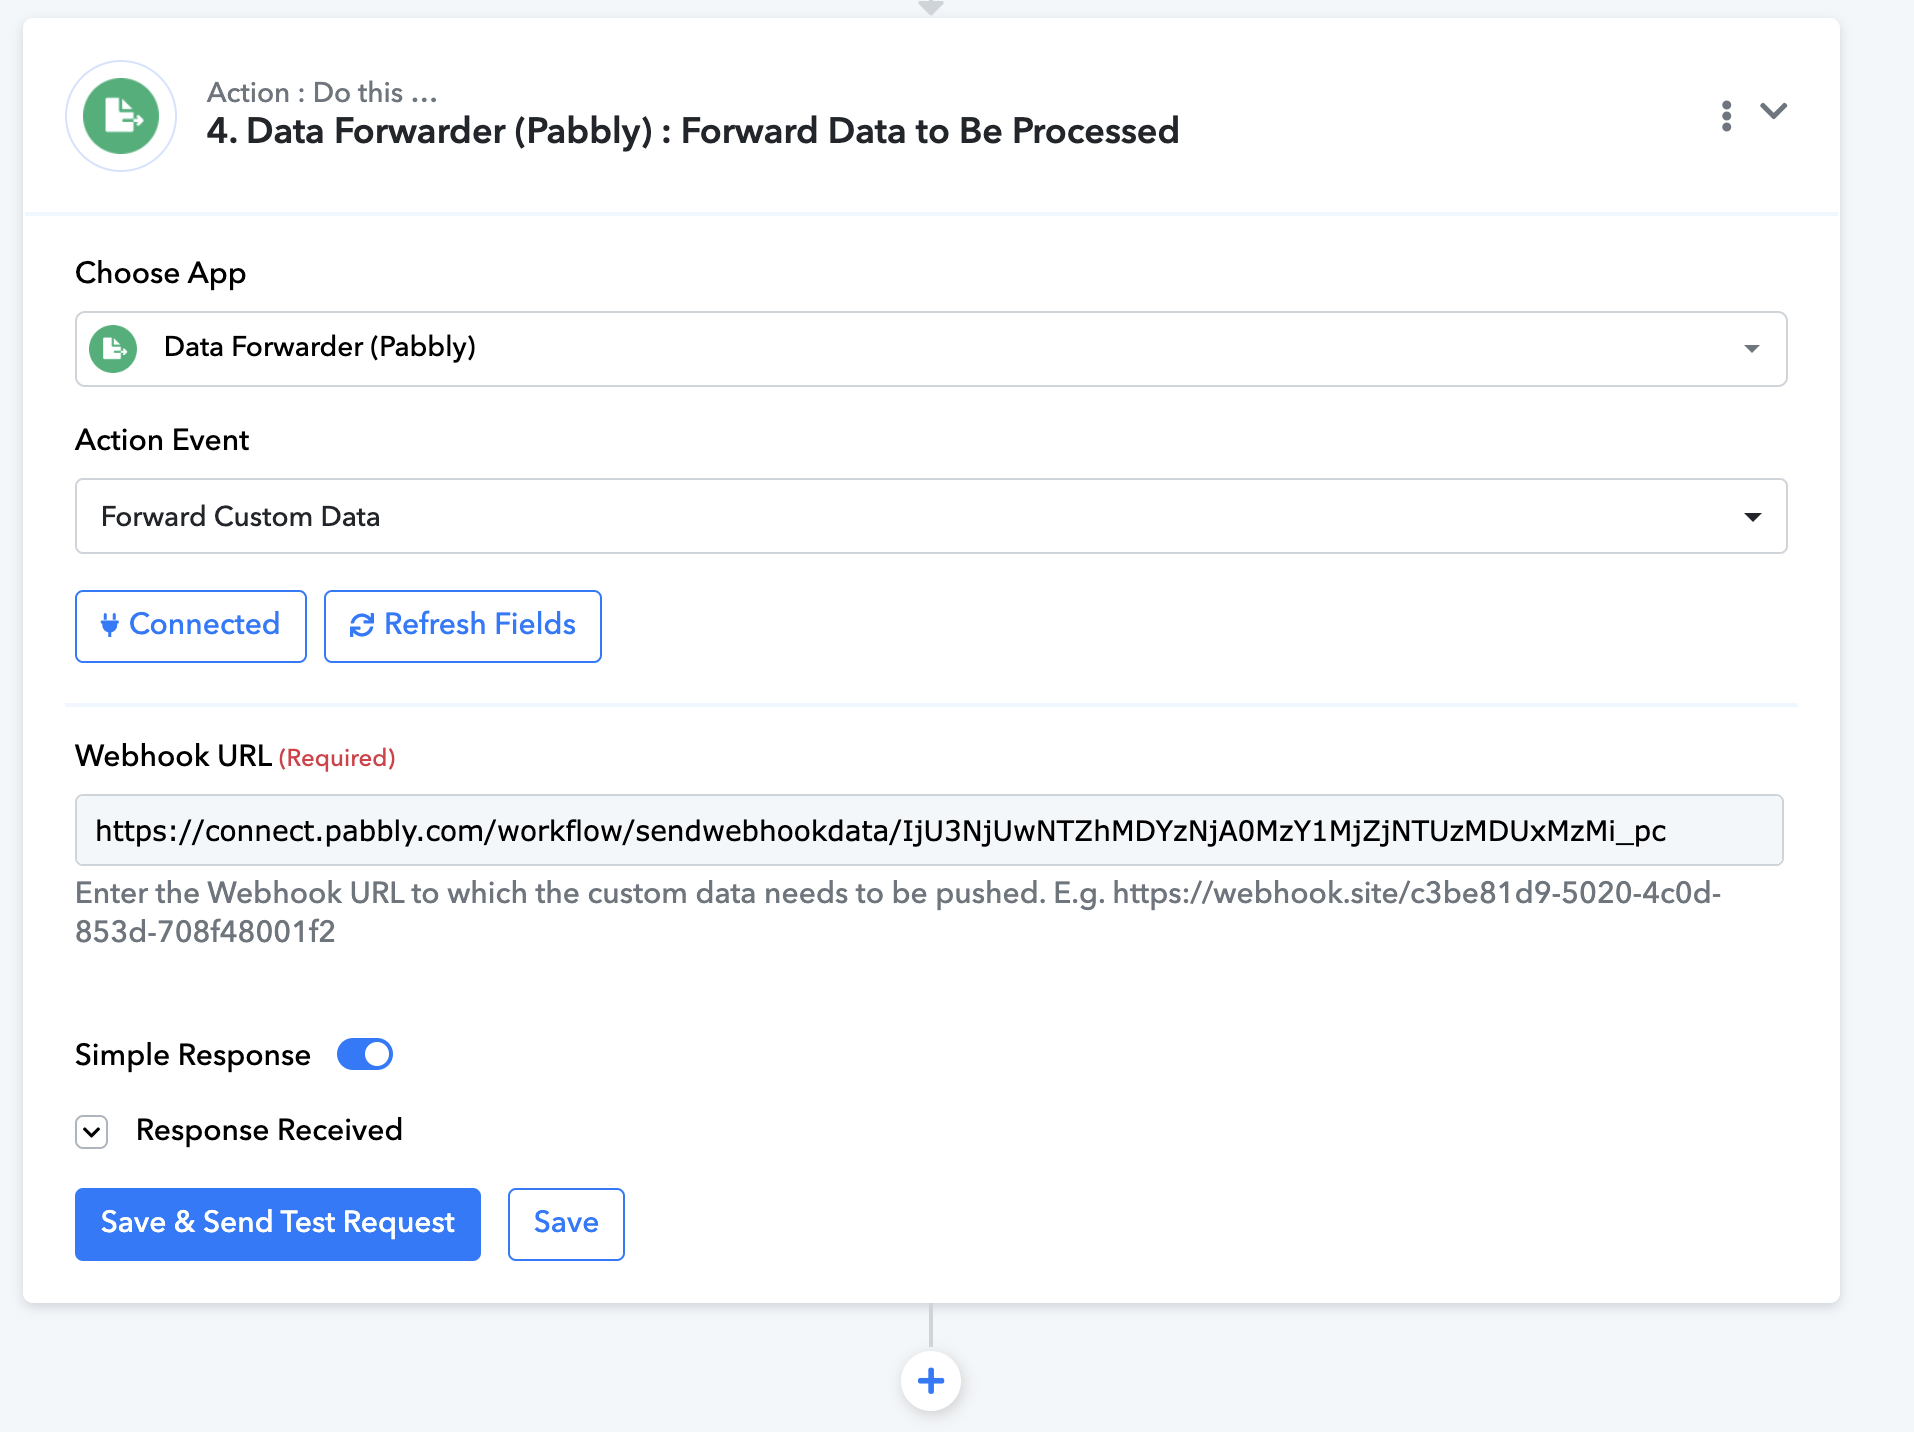Image resolution: width=1914 pixels, height=1432 pixels.
Task: Expand the Response Received section
Action: [x=92, y=1132]
